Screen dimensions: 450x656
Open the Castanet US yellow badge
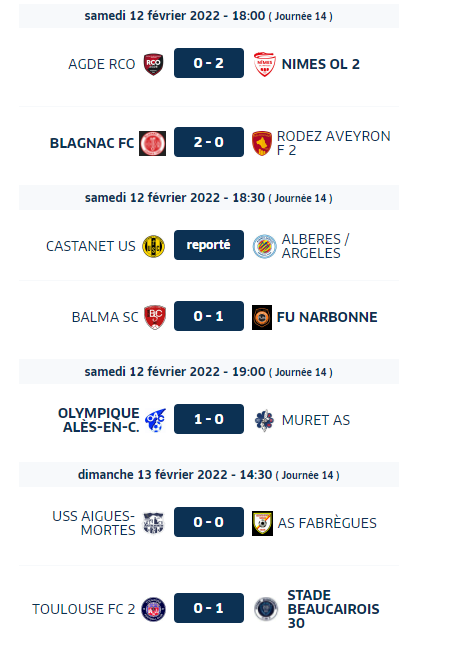click(x=153, y=246)
